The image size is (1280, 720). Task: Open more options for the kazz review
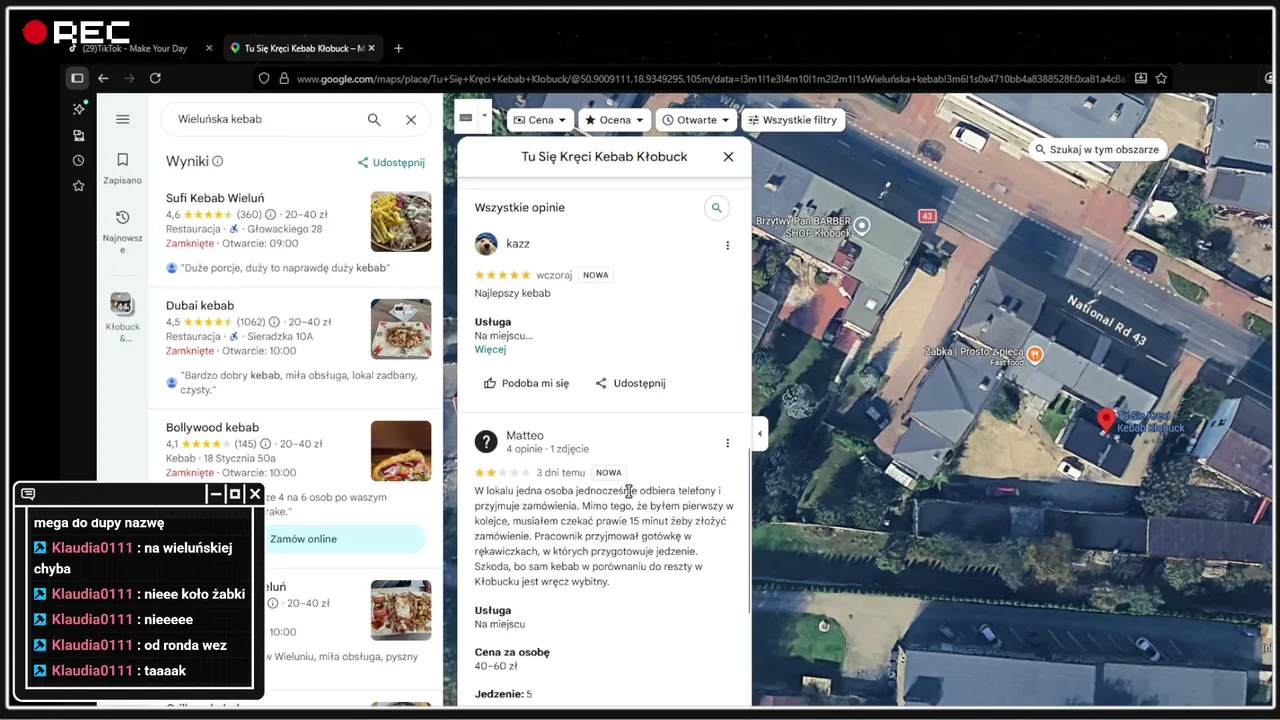[x=727, y=245]
